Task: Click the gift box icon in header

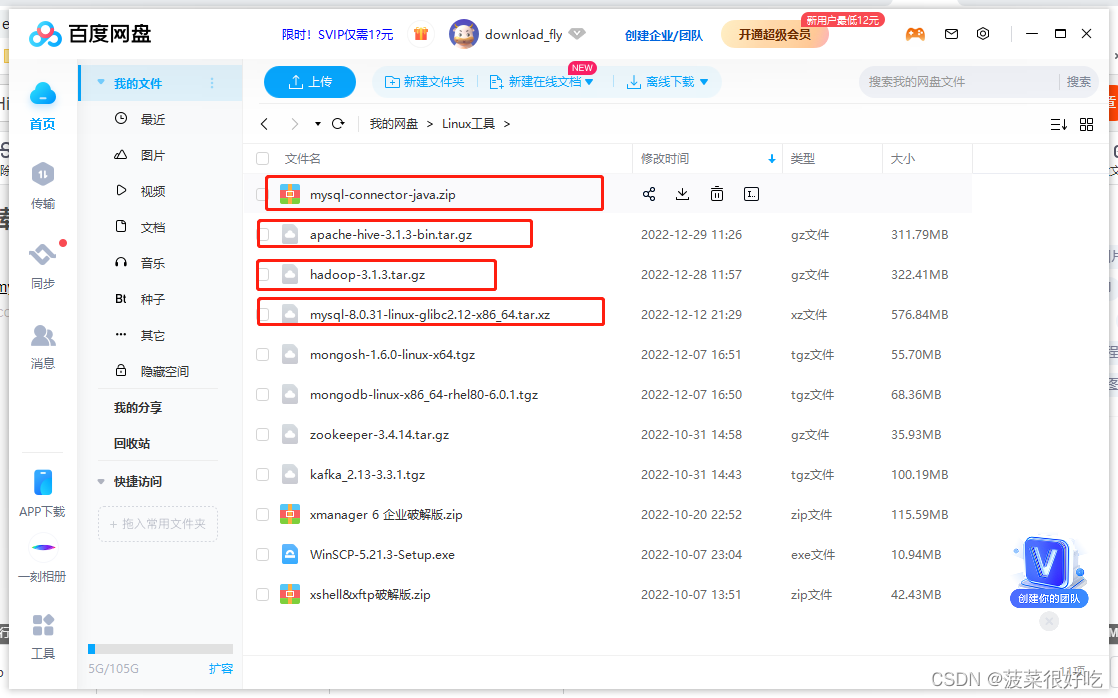Action: click(x=421, y=34)
